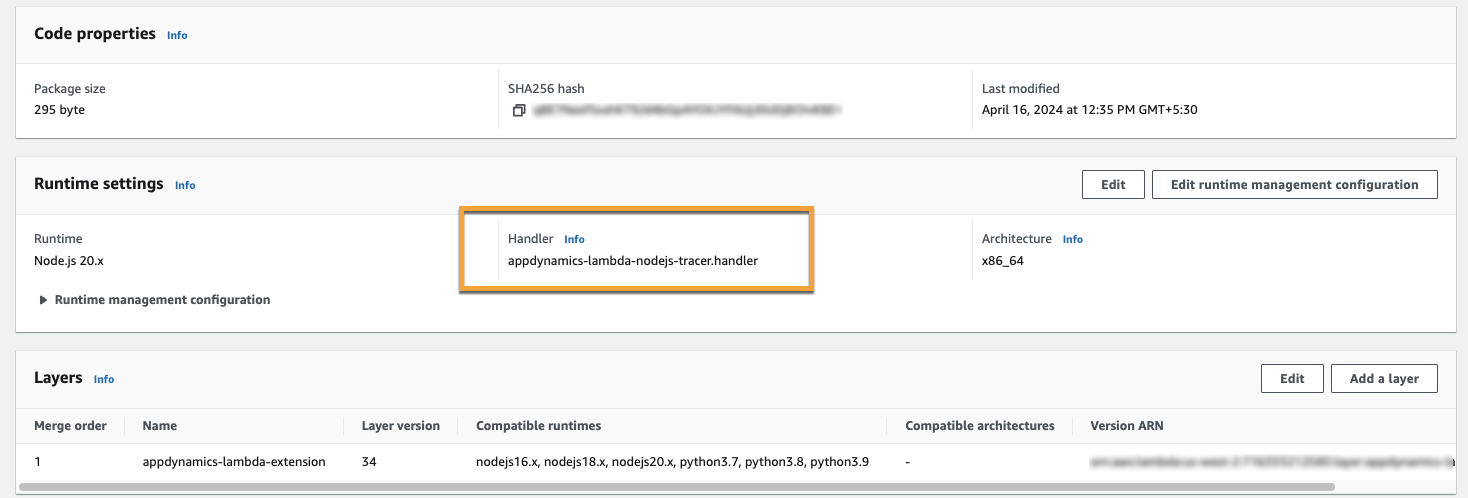Screen dimensions: 1468x498
Task: Select the appdynamics-lambda-extension layer row
Action: point(735,462)
